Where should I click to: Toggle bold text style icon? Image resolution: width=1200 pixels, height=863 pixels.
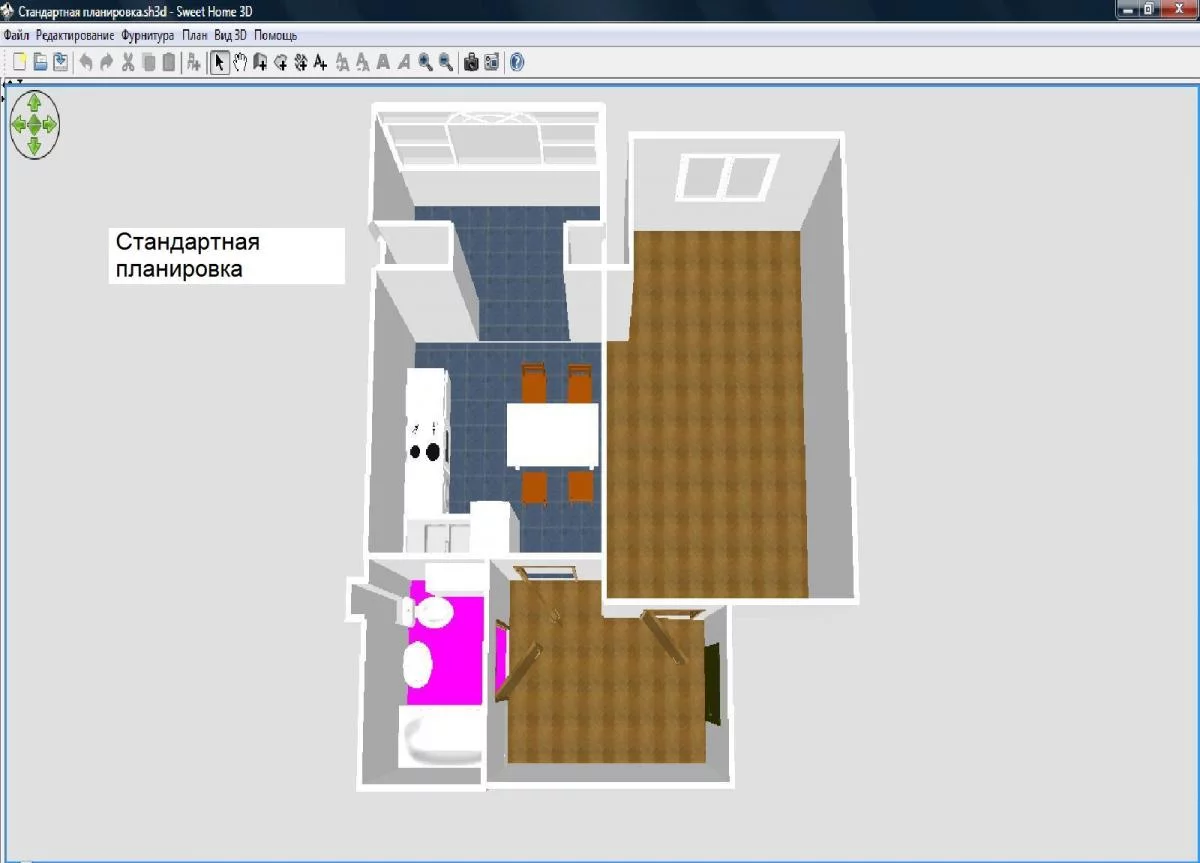383,62
